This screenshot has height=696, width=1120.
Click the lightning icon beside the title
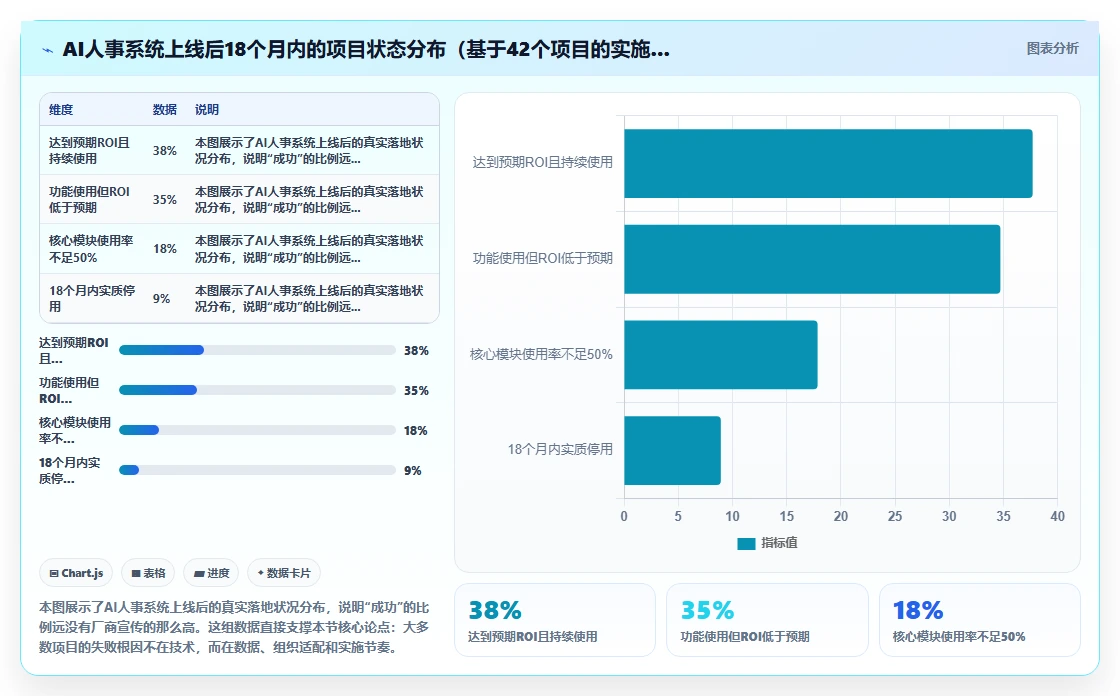48,50
